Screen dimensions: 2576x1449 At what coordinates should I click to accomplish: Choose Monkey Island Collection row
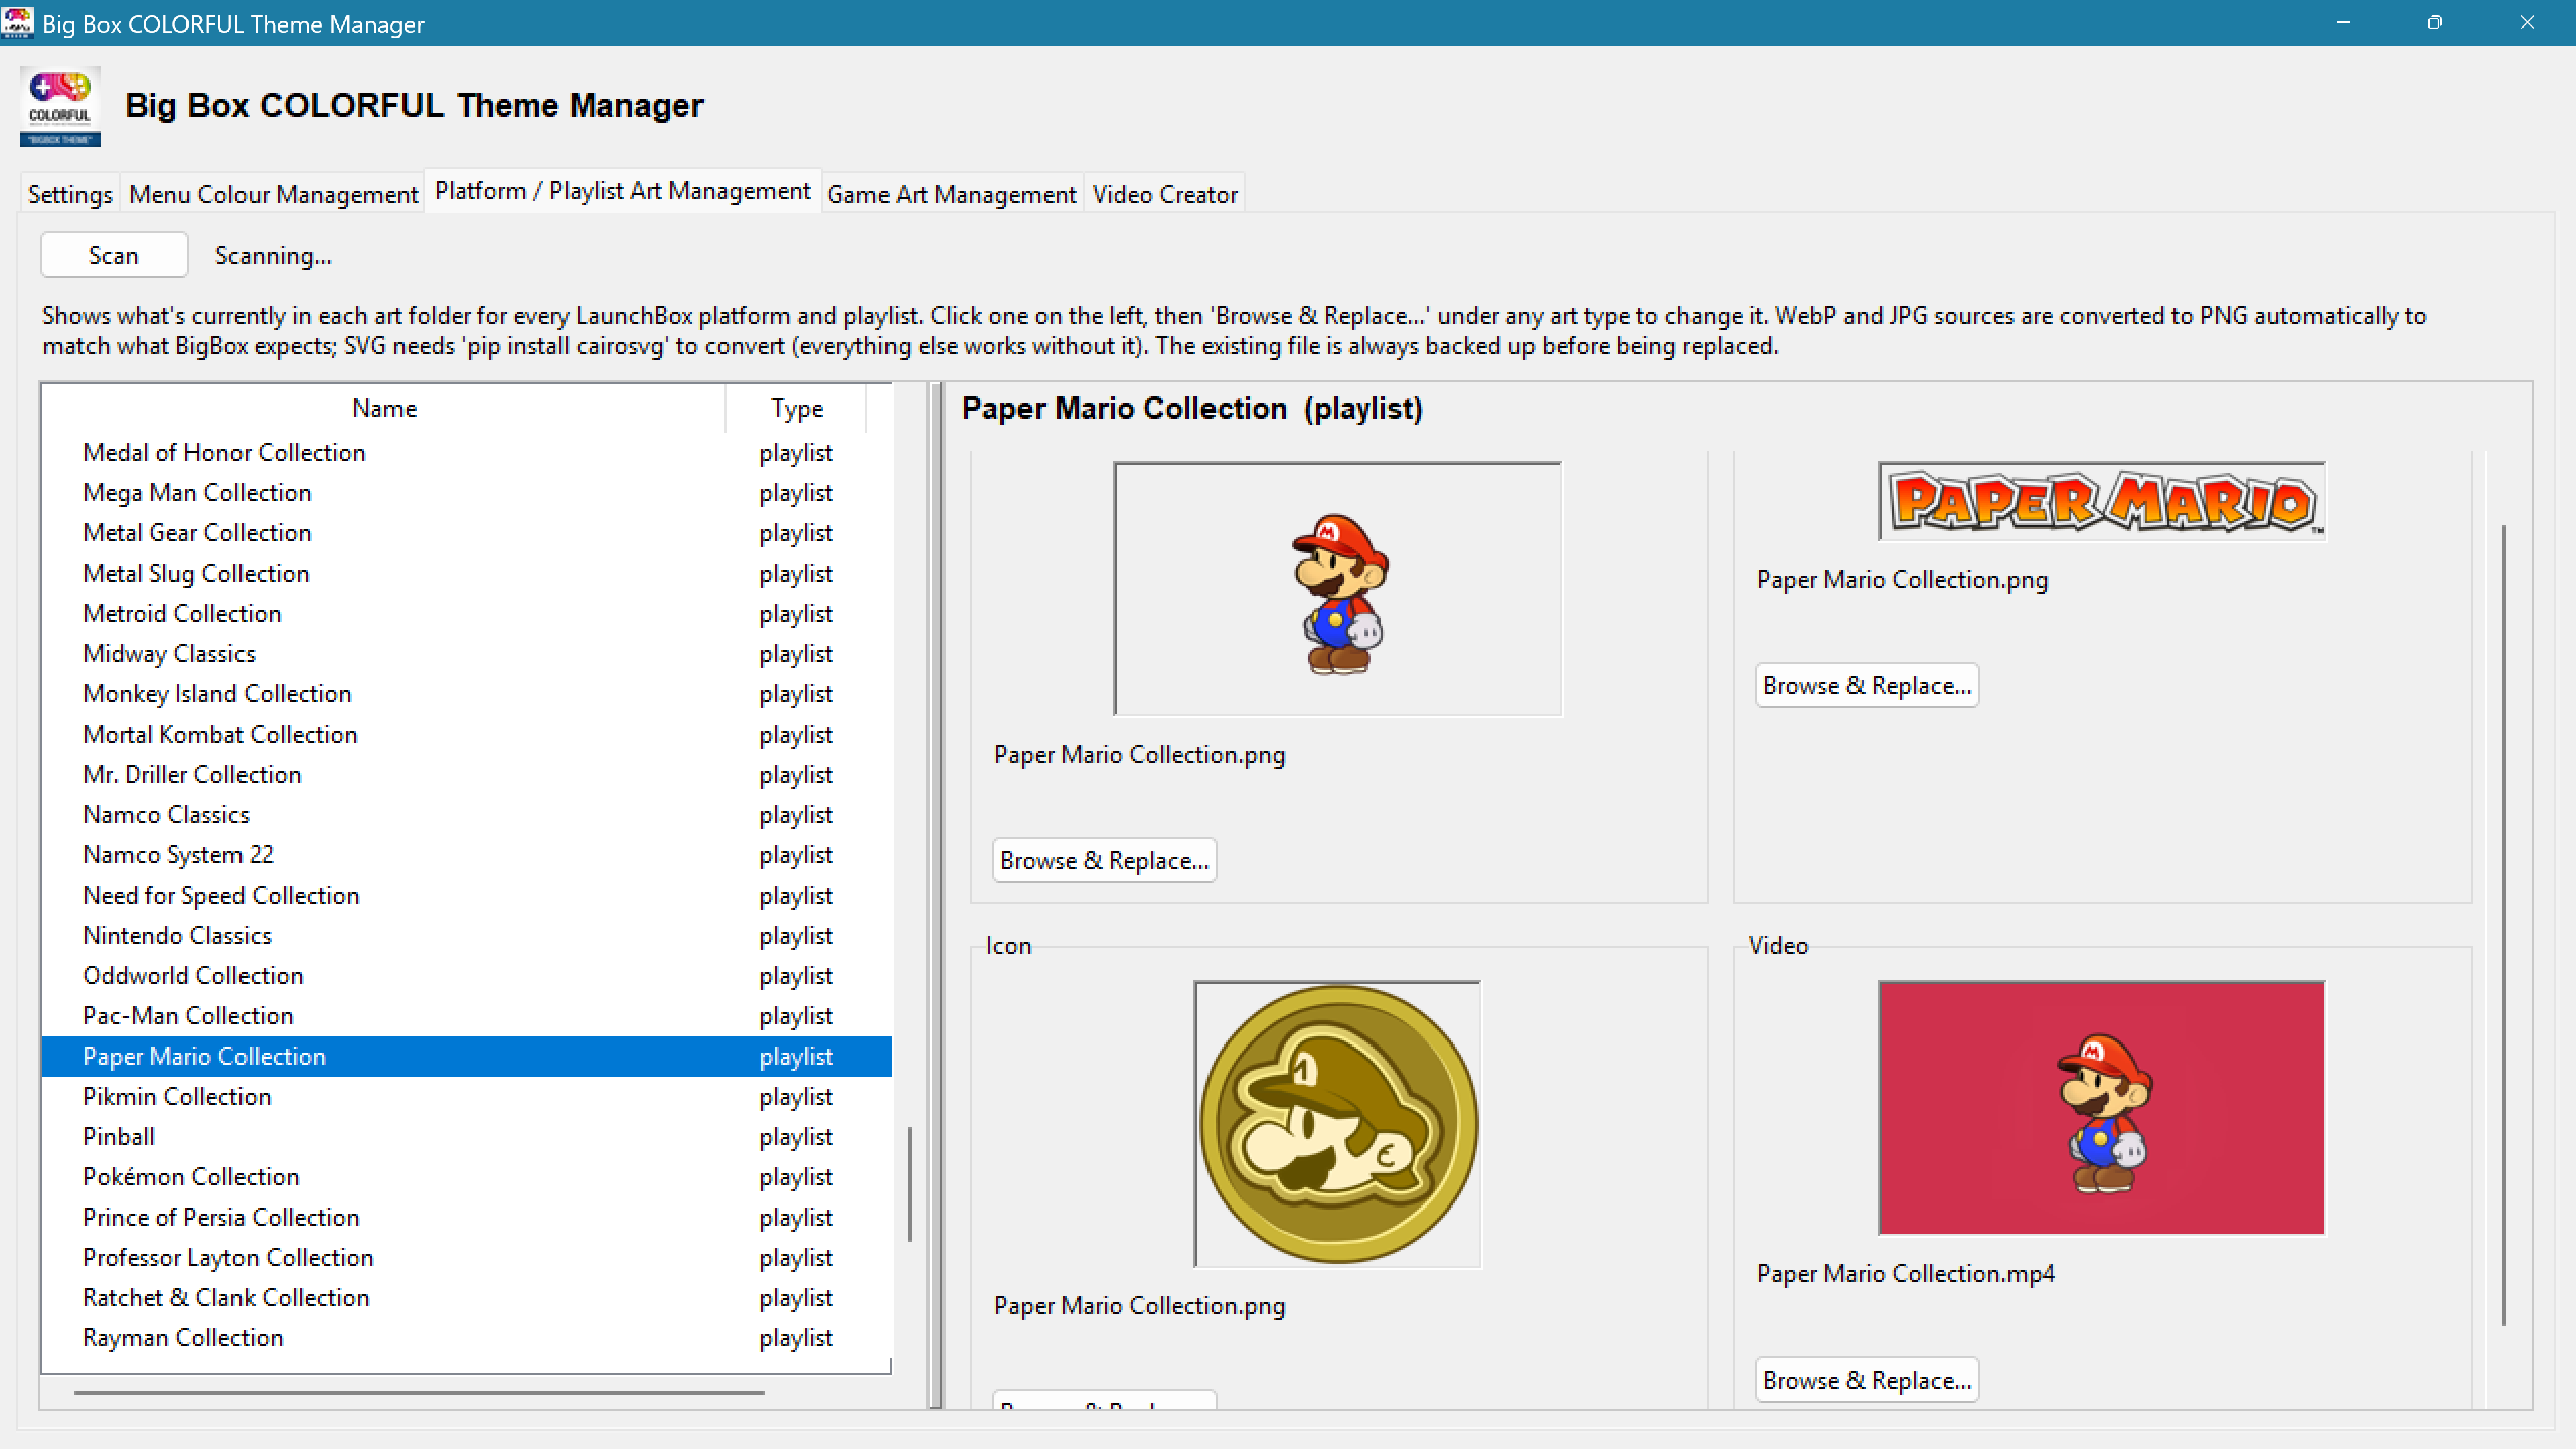click(x=466, y=694)
